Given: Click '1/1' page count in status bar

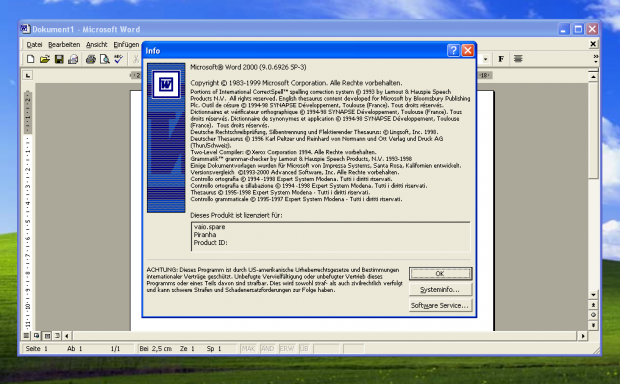Looking at the screenshot, I should click(x=115, y=348).
